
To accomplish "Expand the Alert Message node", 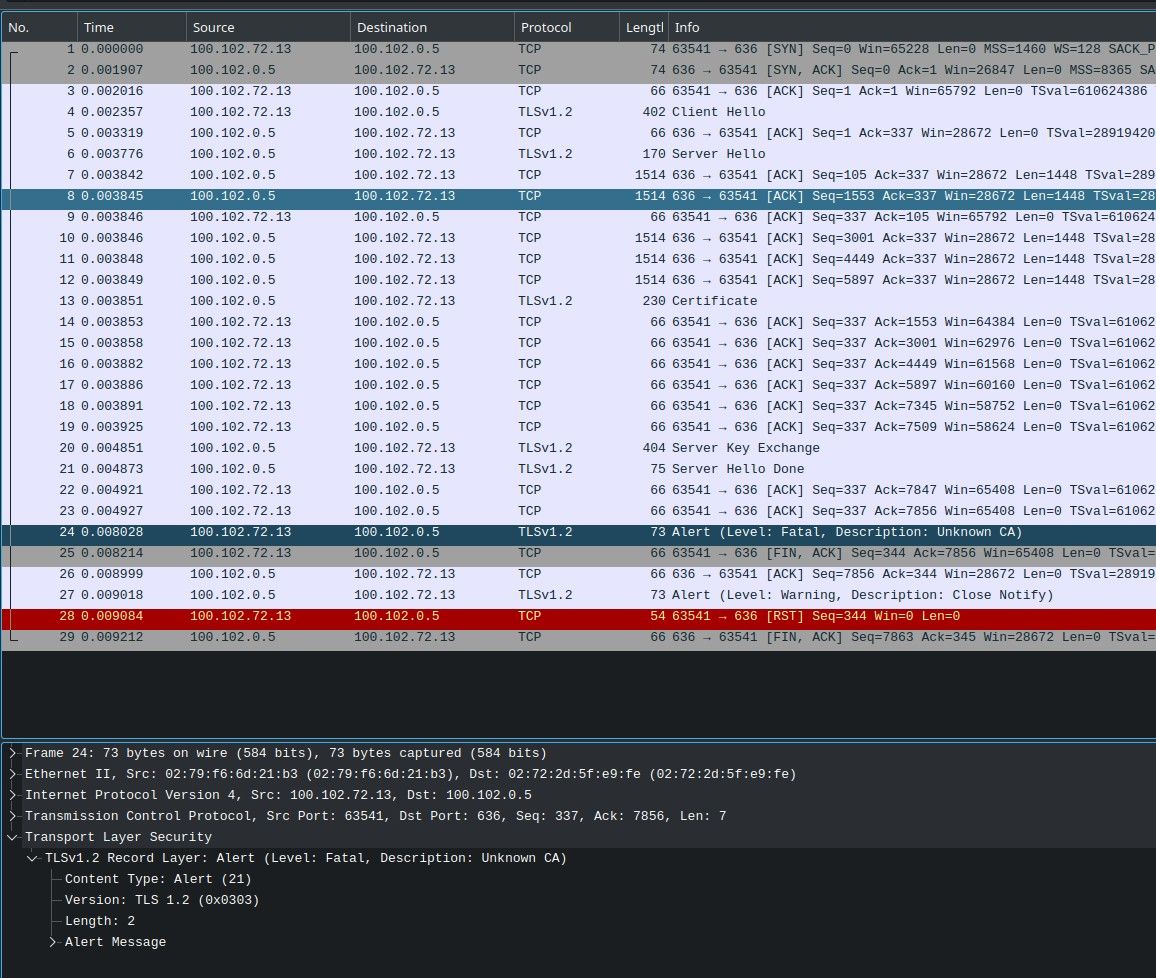I will point(52,942).
